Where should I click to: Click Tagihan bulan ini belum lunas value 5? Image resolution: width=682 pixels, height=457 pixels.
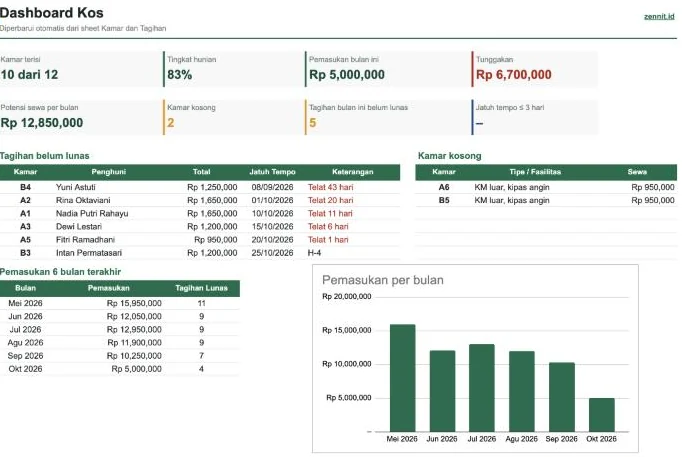click(312, 123)
